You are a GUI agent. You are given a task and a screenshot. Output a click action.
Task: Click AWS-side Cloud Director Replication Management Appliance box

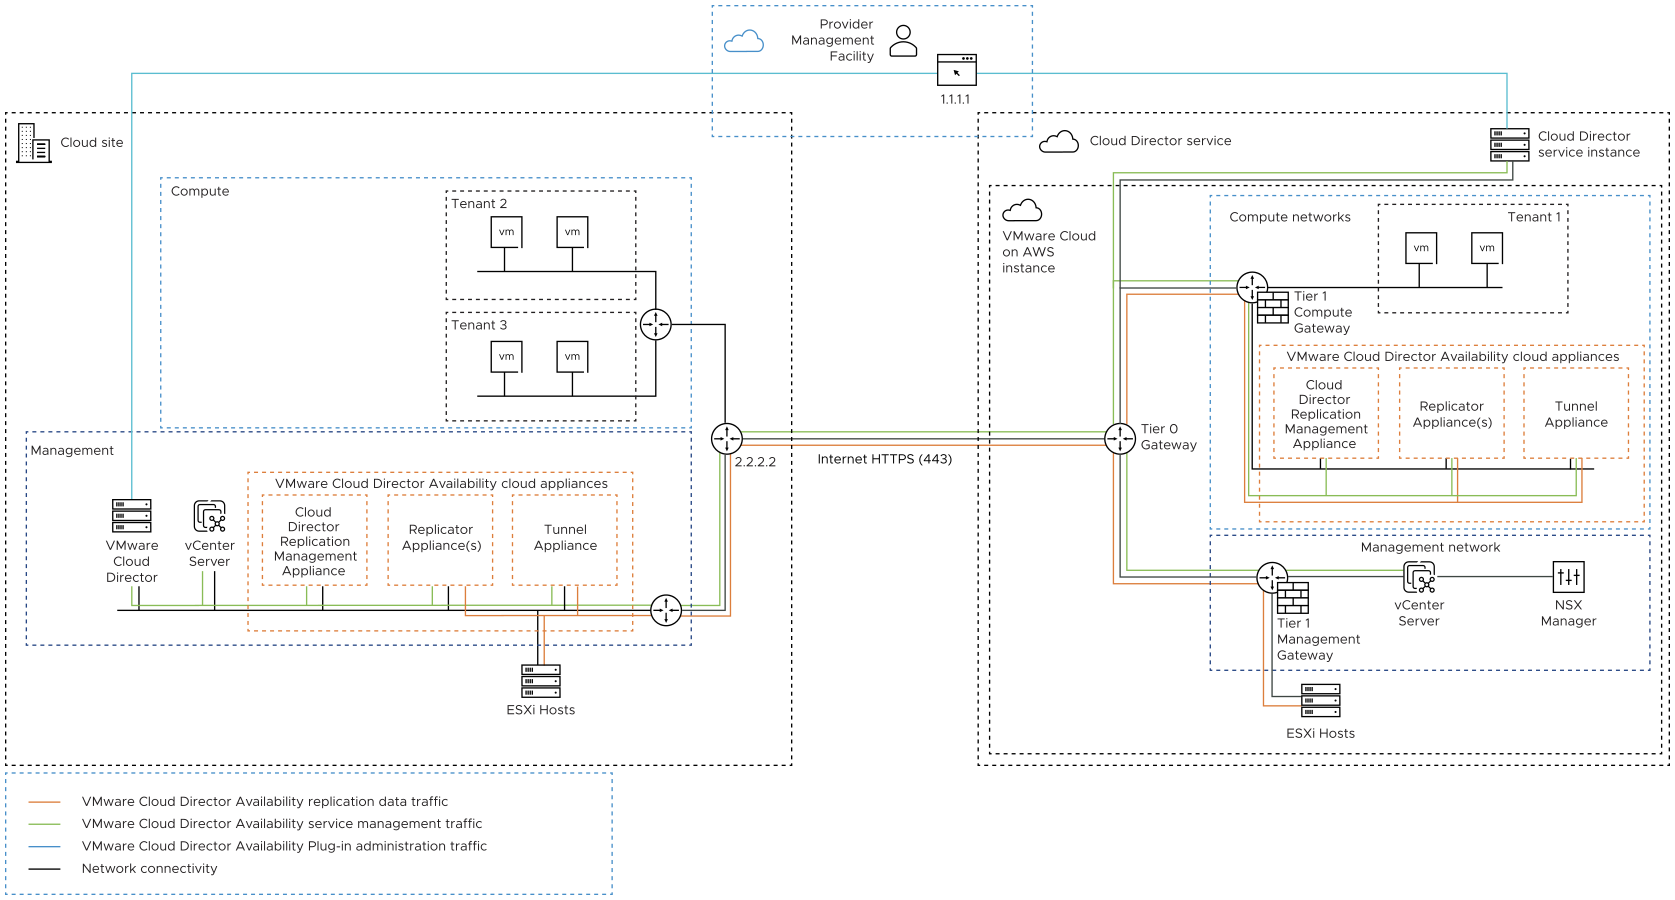click(x=1326, y=414)
